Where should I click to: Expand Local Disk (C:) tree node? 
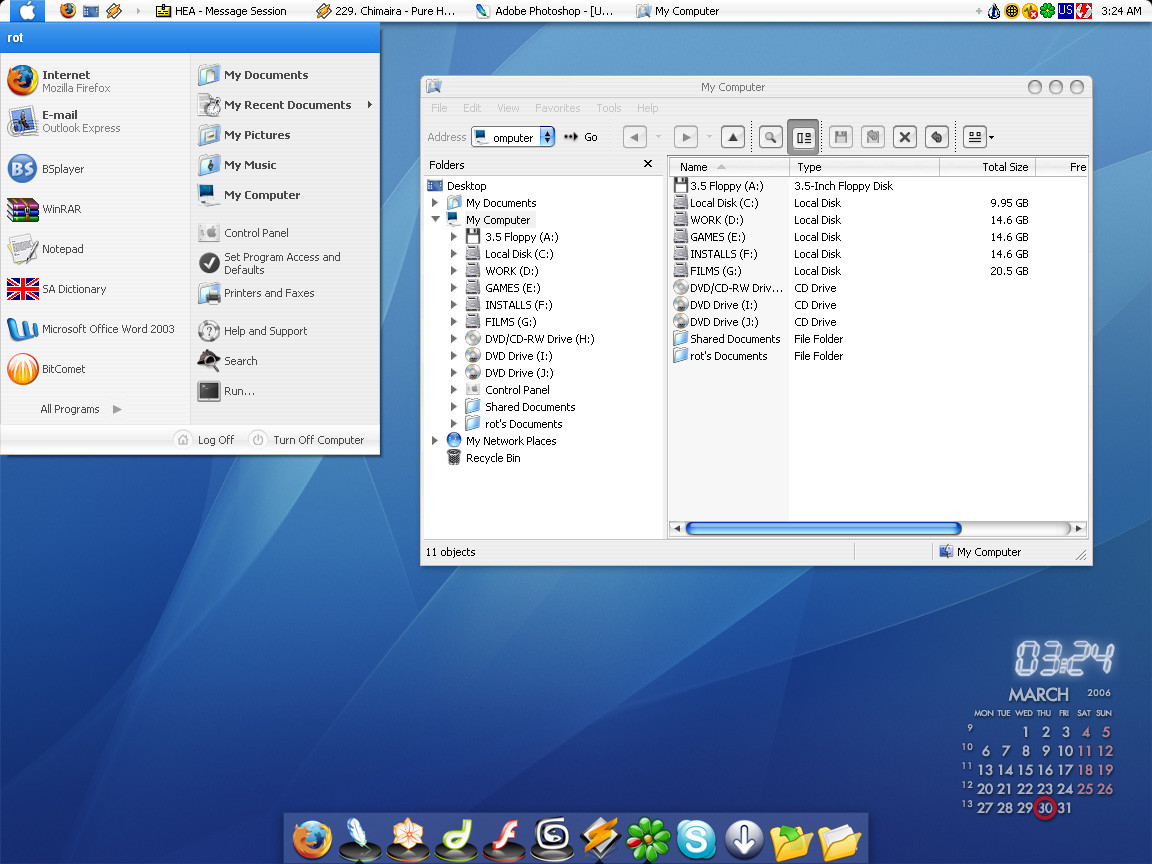[453, 253]
